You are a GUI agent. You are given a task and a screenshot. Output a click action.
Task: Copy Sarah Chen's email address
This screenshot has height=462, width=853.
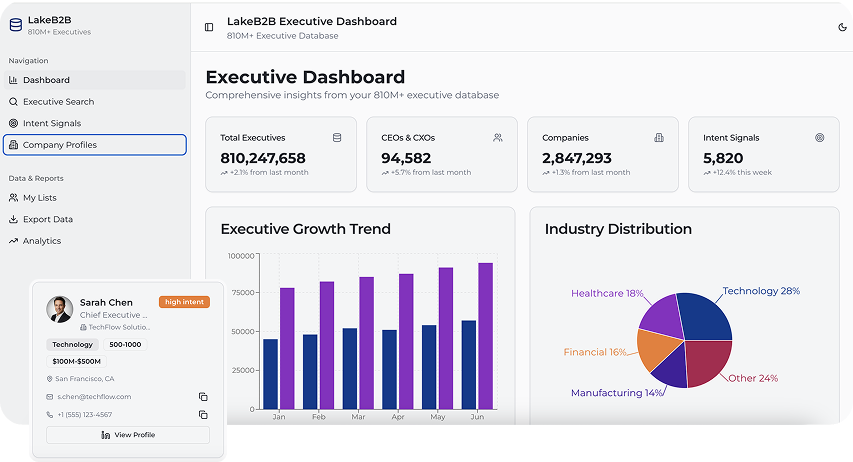[203, 397]
